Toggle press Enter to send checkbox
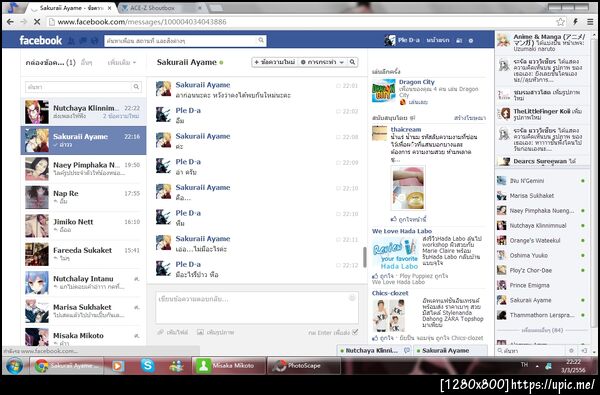Viewport: 600px width, 395px height. coord(355,332)
